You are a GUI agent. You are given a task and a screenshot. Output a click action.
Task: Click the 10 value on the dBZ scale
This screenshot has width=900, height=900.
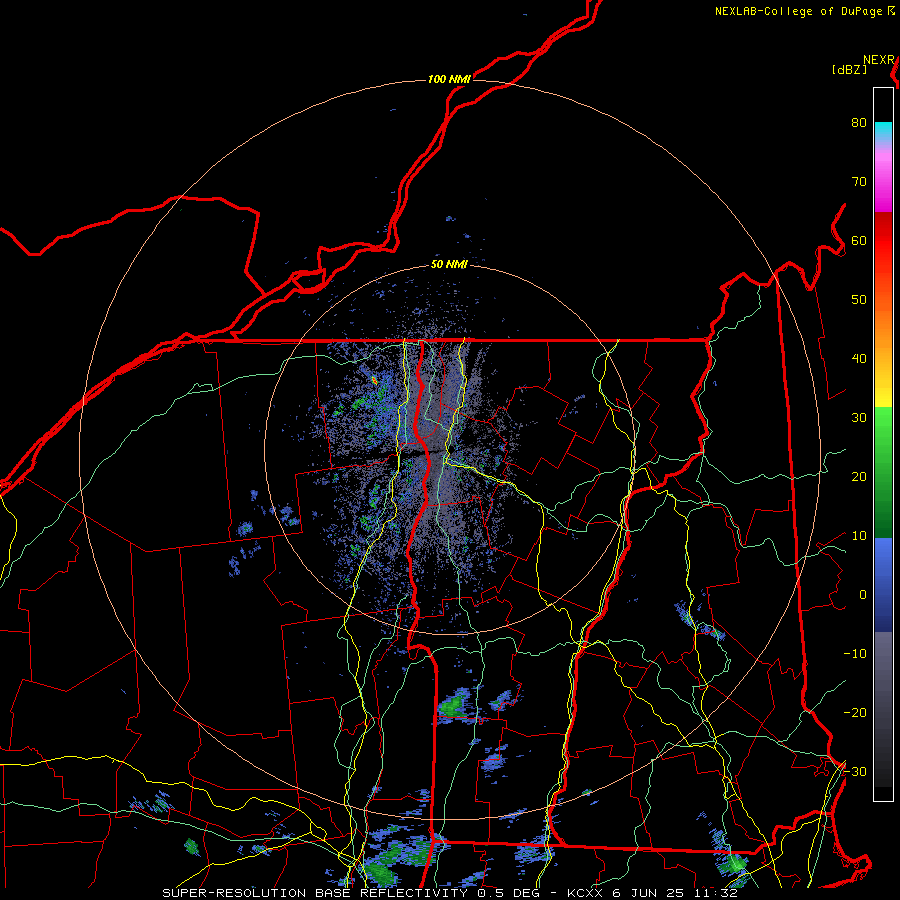pos(859,536)
